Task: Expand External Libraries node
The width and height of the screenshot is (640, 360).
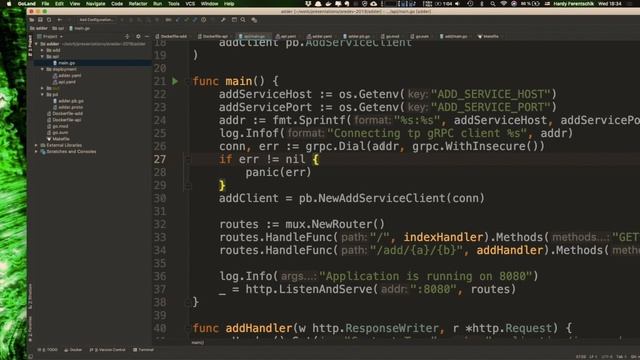Action: point(37,145)
